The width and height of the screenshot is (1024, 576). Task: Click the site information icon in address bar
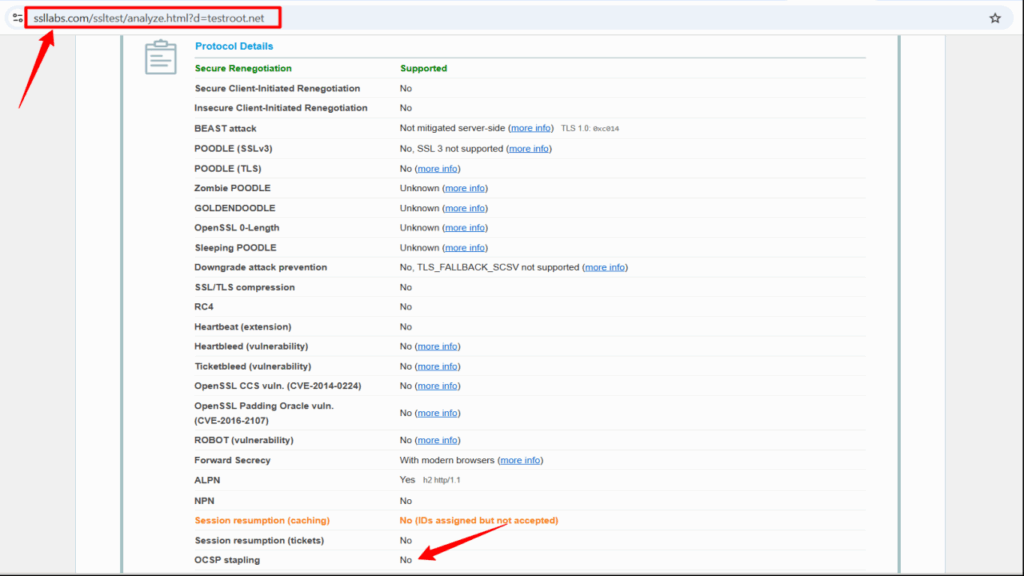coord(18,18)
